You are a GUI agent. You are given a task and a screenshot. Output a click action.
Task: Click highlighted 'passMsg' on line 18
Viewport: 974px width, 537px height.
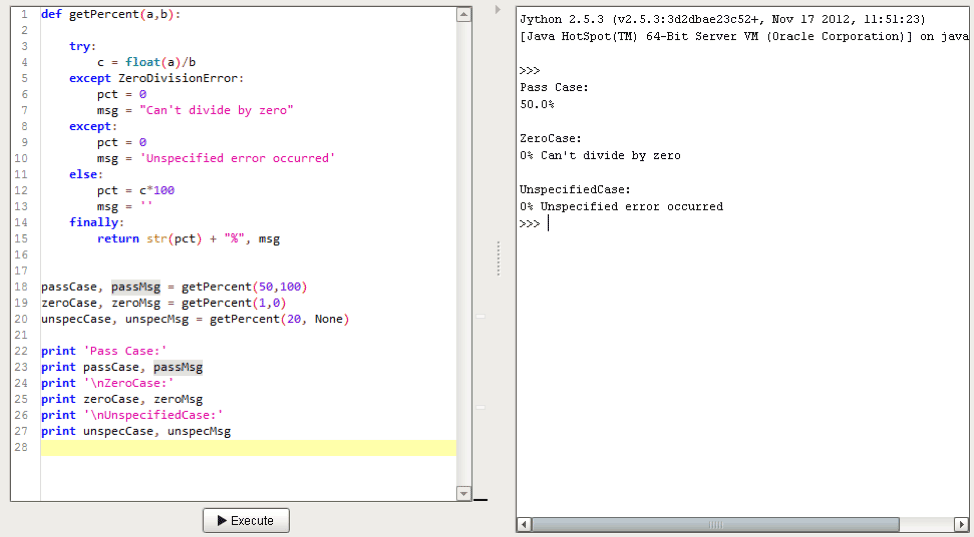click(136, 287)
